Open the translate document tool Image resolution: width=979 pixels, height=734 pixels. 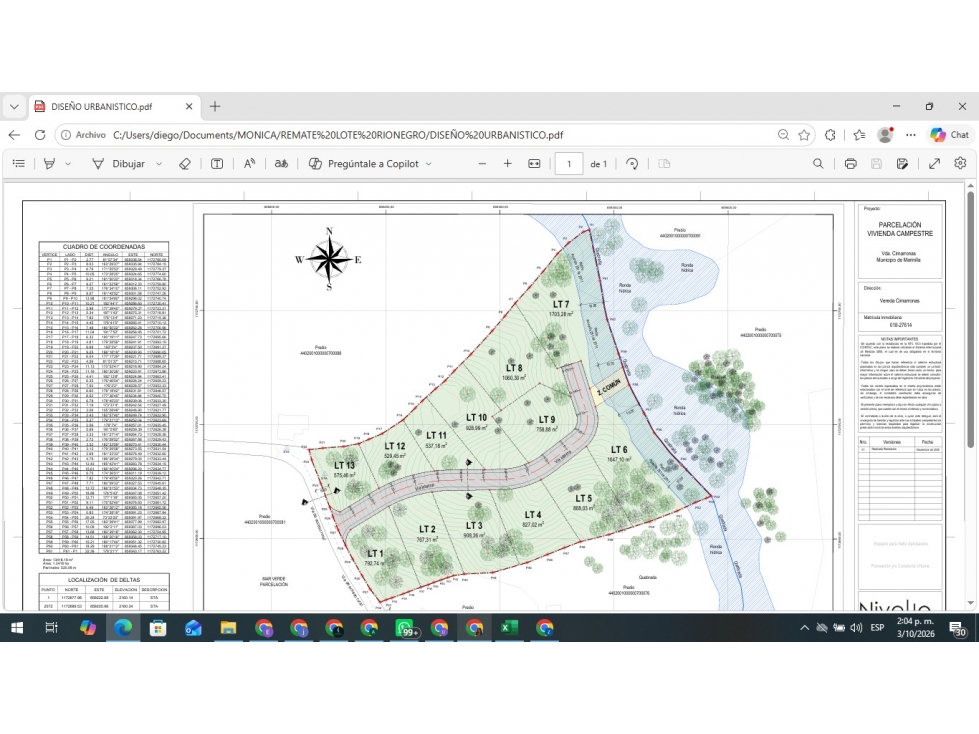click(281, 164)
